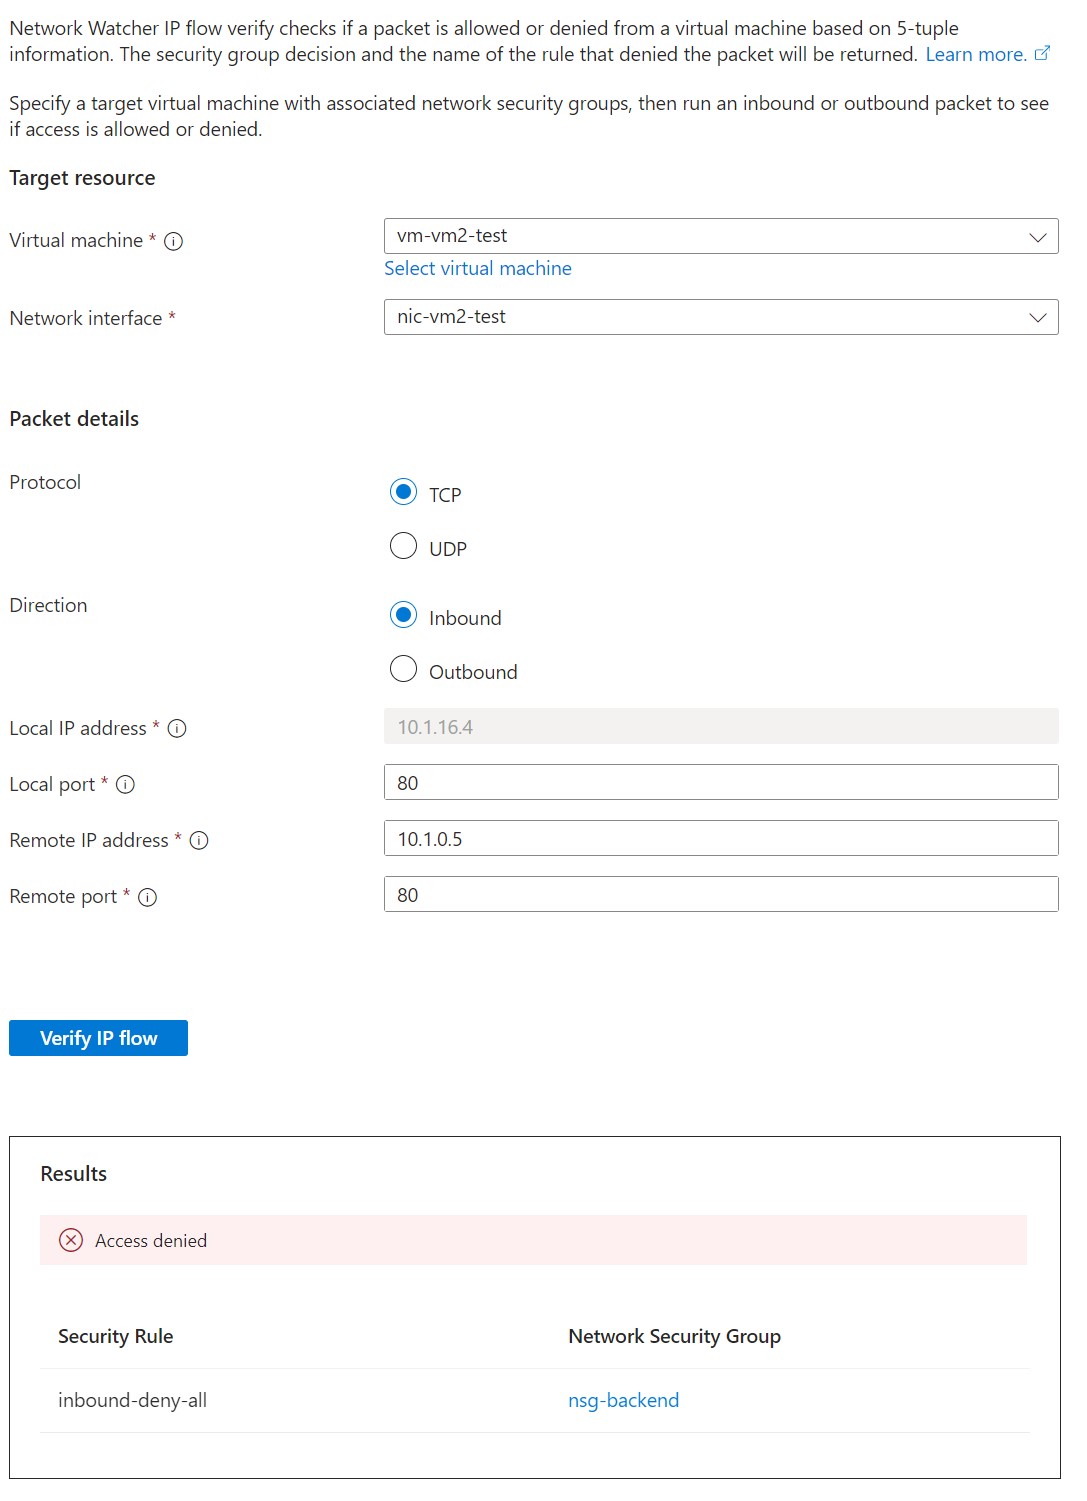The height and width of the screenshot is (1501, 1087).
Task: Expand the vm-vm2-test virtual machine dropdown
Action: (721, 236)
